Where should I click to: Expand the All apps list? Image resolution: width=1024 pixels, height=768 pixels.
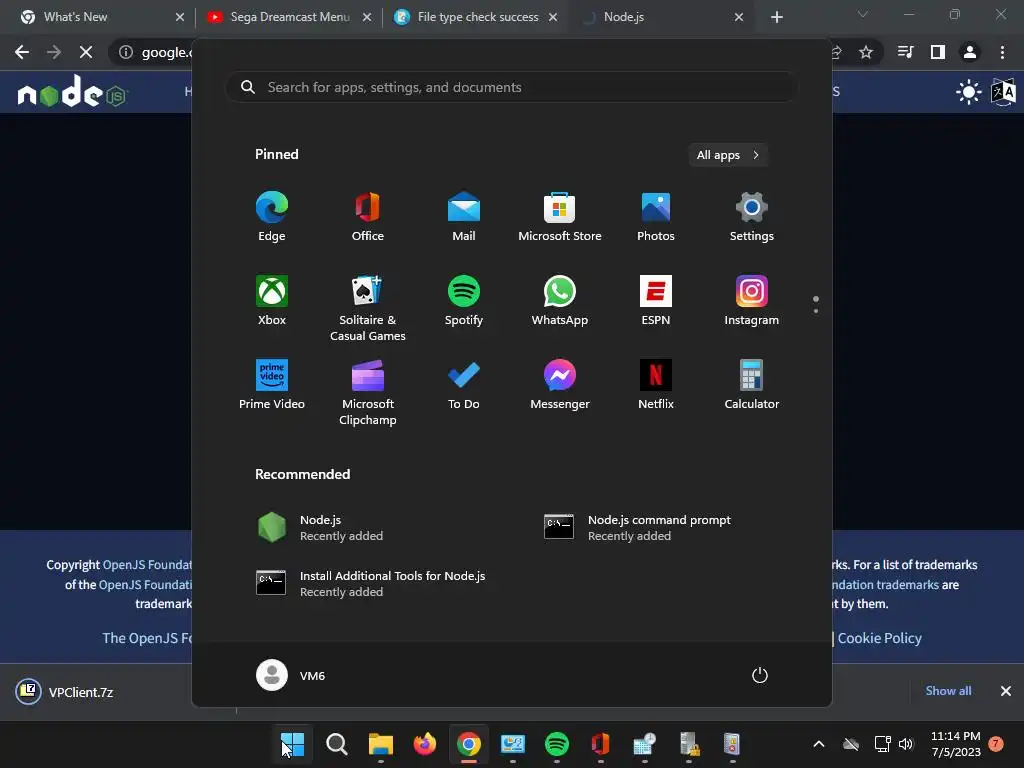[x=728, y=155]
